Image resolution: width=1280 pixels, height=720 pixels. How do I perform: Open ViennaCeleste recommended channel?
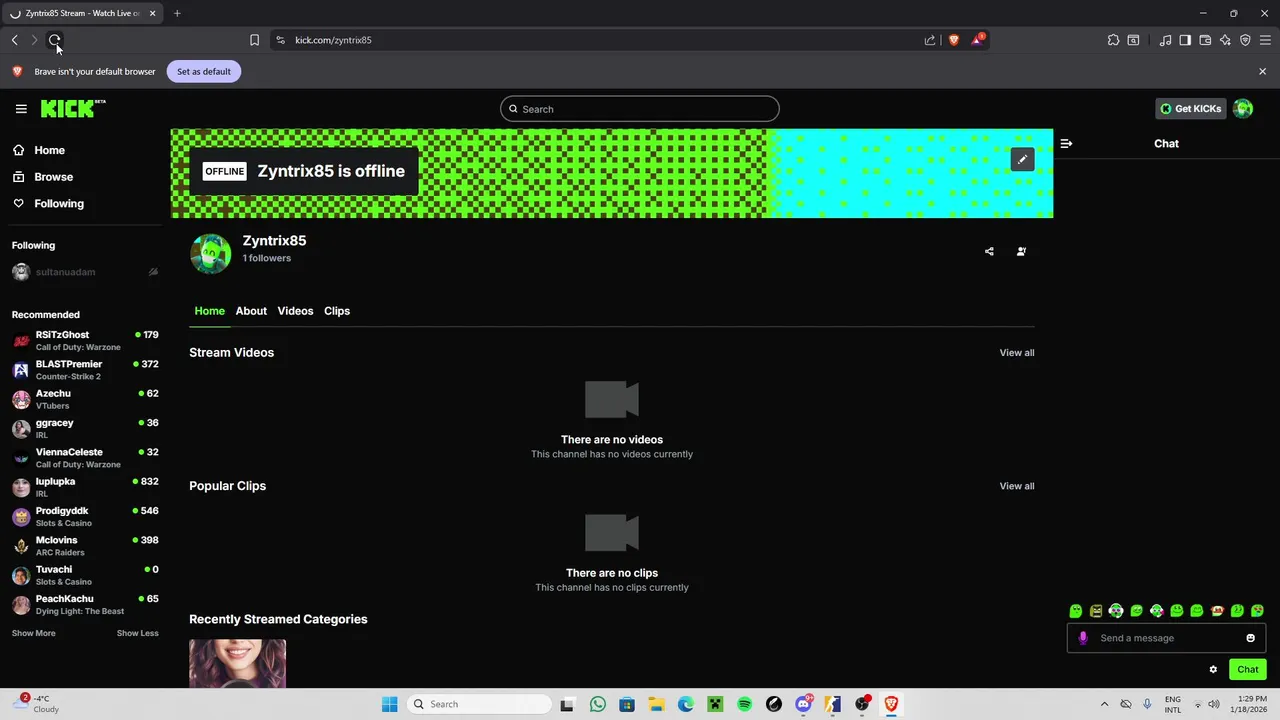[85, 458]
